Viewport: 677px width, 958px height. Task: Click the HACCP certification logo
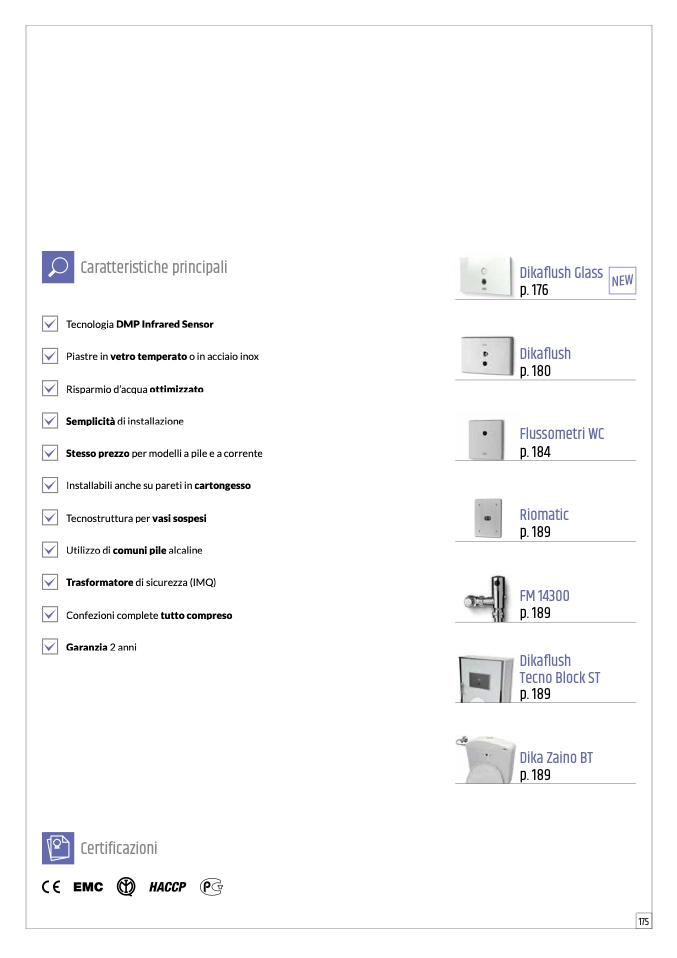tap(167, 887)
